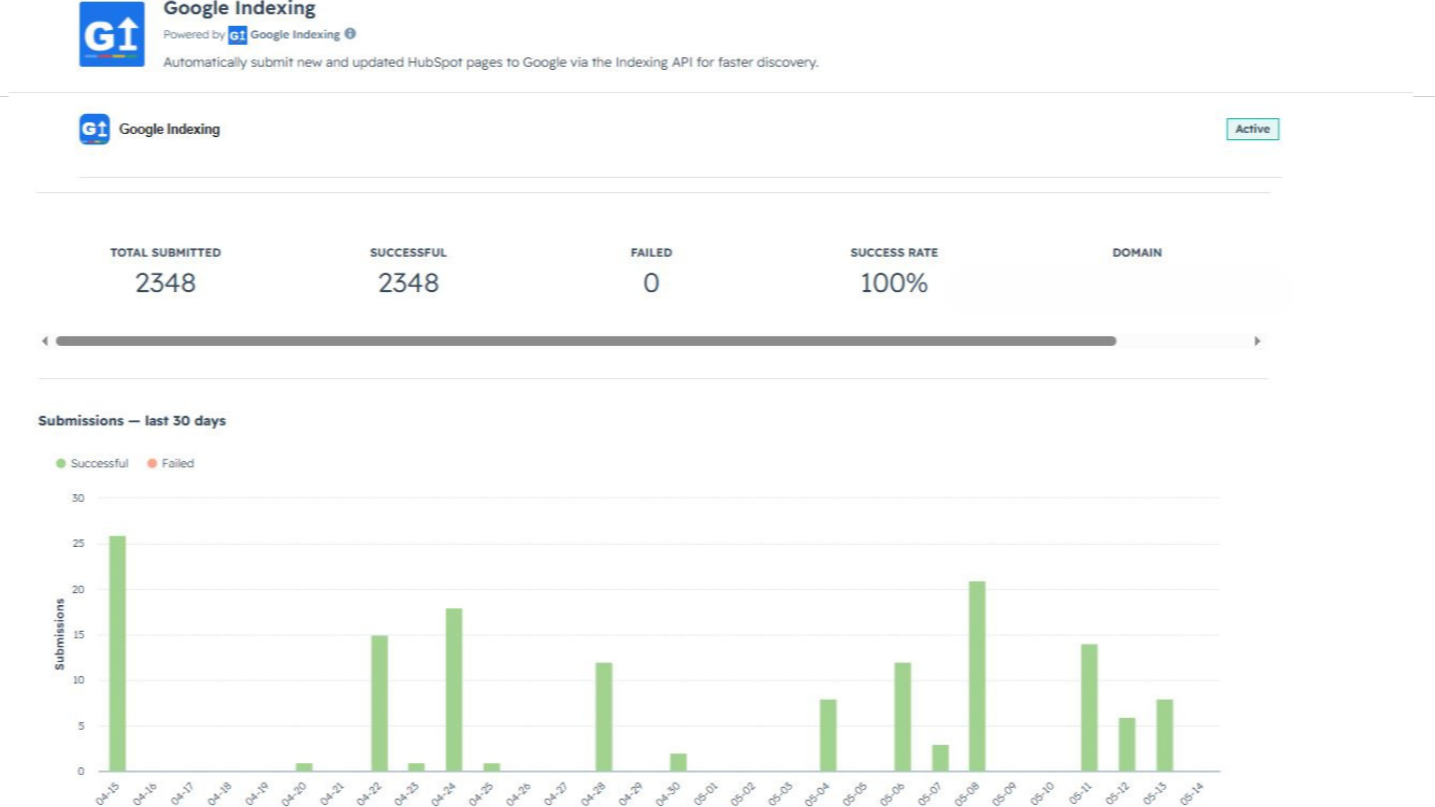Click the 05-13 bar in the chart
This screenshot has width=1435, height=807.
1165,735
